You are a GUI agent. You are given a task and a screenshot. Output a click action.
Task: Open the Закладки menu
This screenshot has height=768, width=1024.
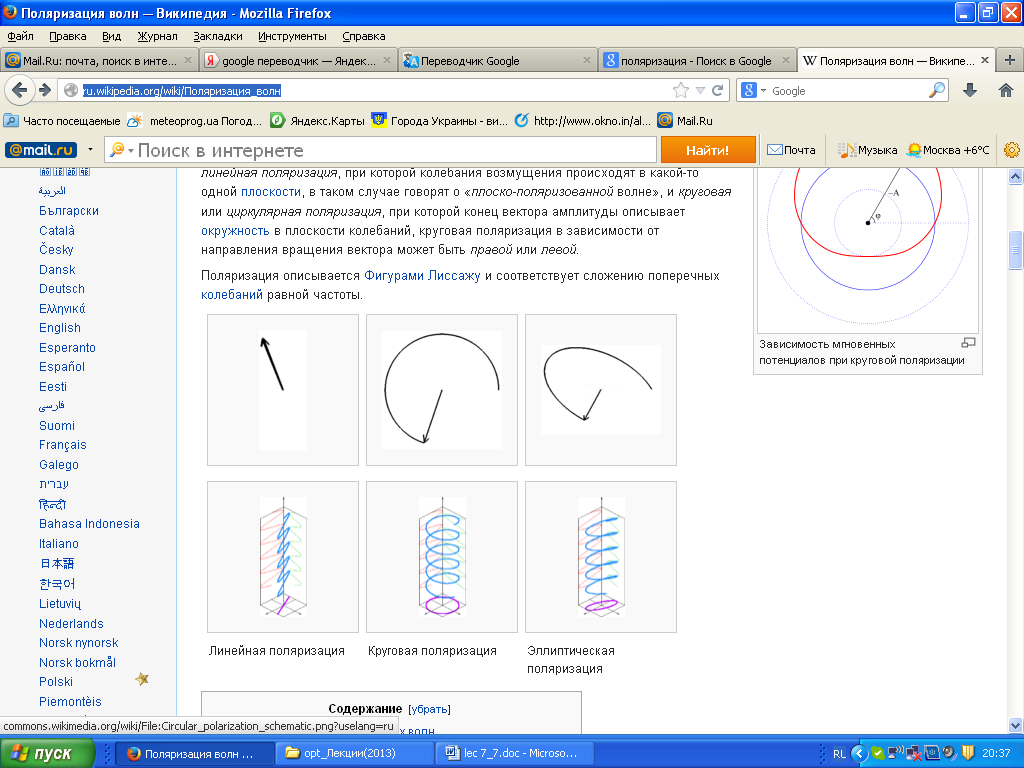[x=217, y=36]
